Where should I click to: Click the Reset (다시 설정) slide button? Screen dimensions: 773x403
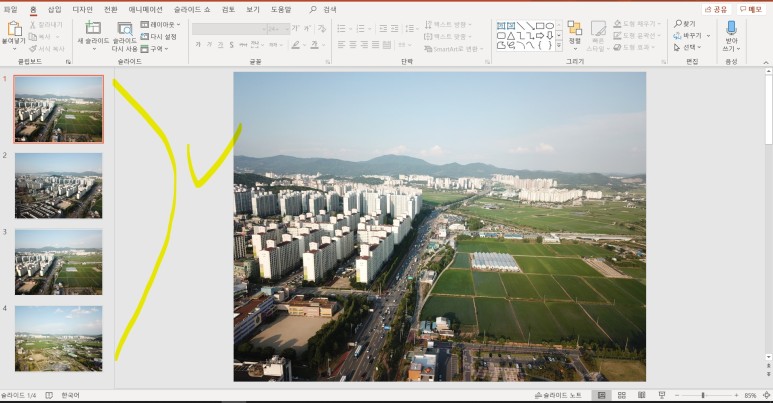tap(159, 37)
